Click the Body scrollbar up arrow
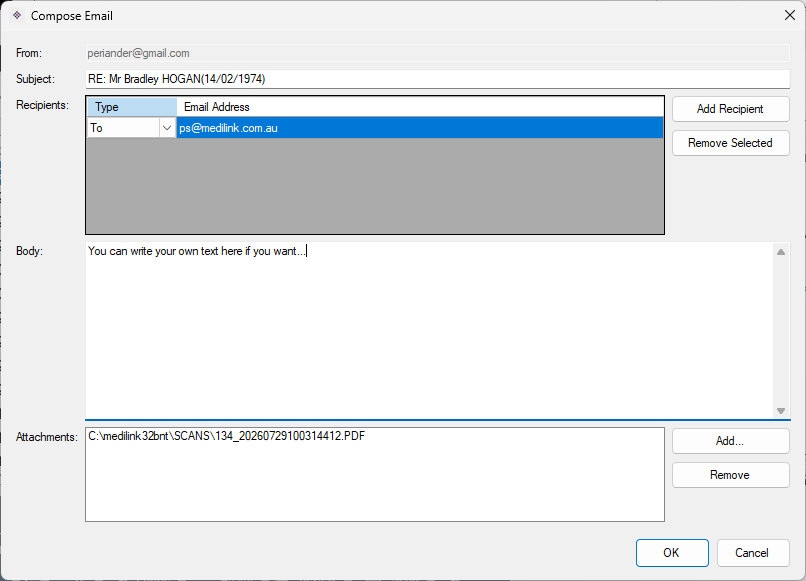 point(781,251)
